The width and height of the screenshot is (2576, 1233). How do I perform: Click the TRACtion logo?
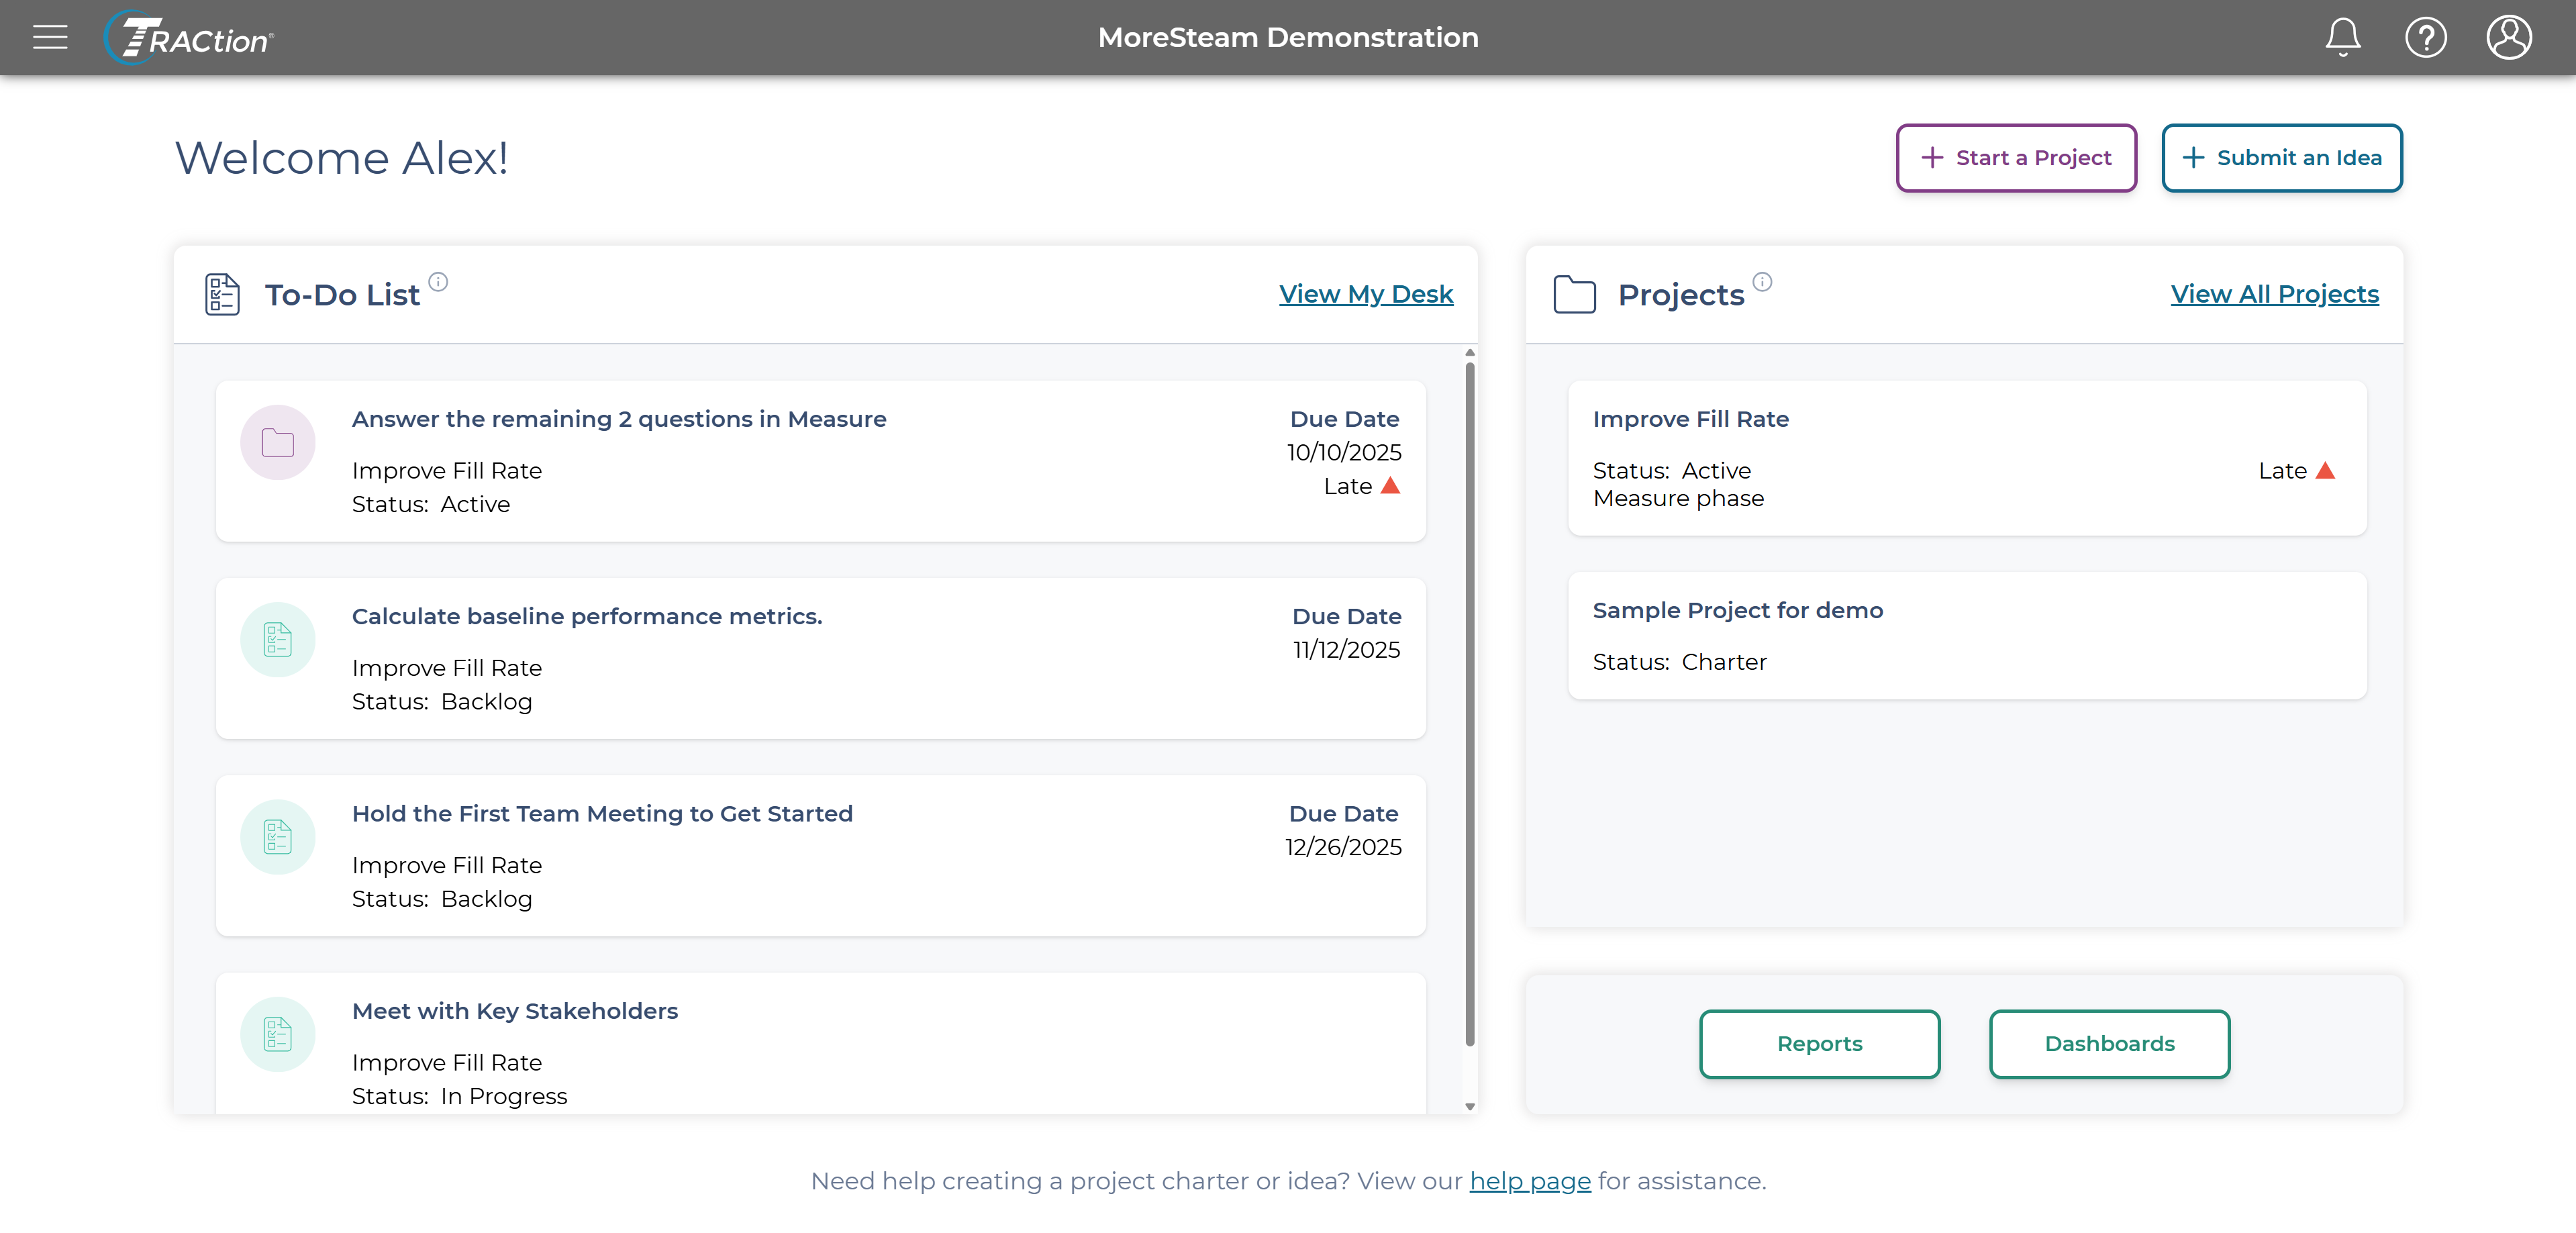(x=189, y=38)
